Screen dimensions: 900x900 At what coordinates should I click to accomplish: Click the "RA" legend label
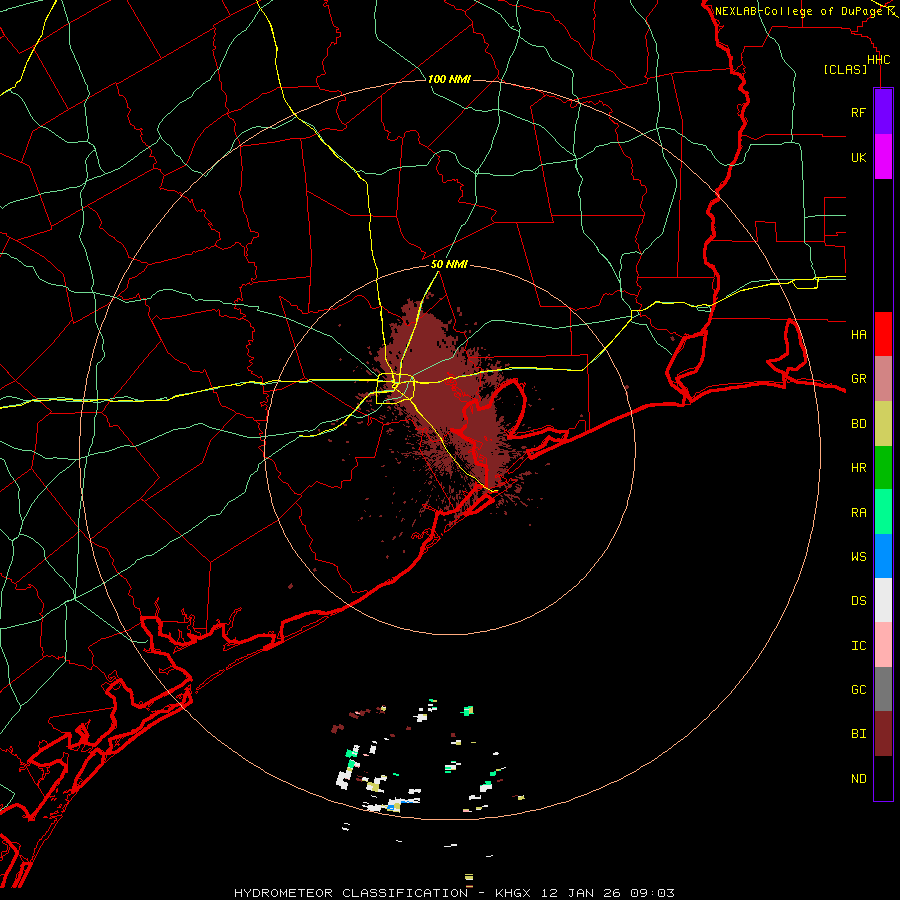coord(858,513)
